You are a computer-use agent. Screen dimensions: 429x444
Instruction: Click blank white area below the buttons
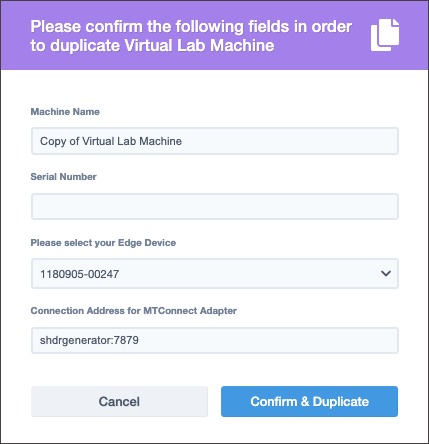point(214,430)
